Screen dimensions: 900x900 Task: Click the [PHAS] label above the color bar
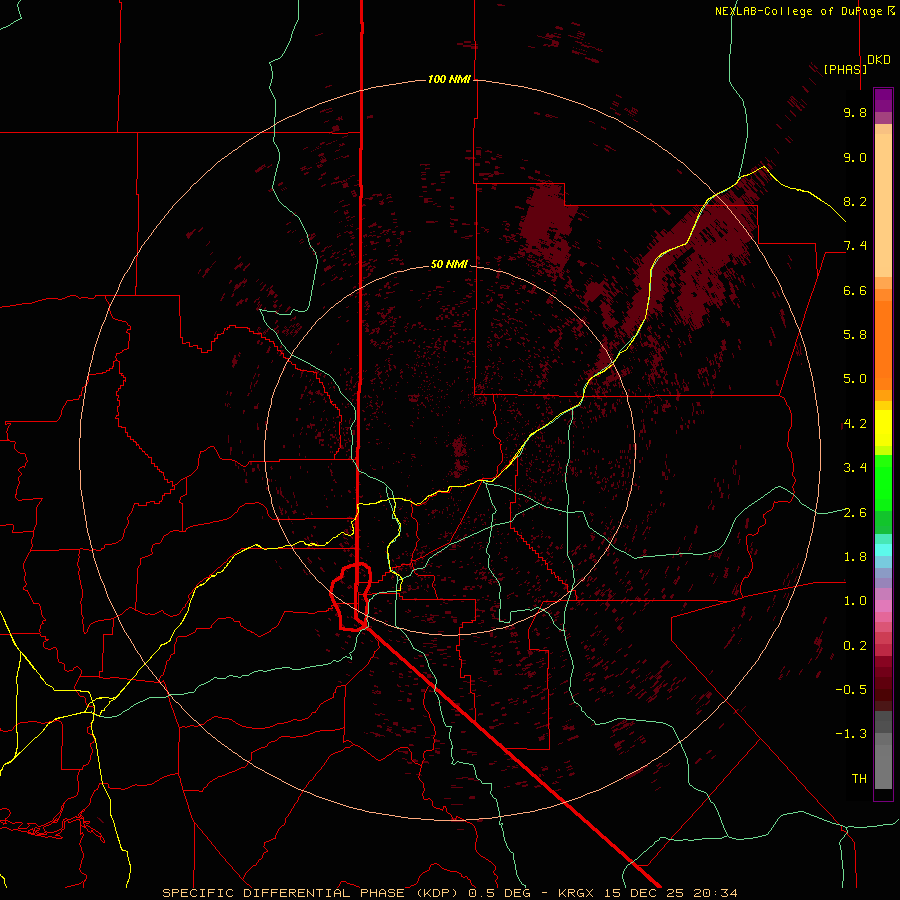(x=845, y=69)
